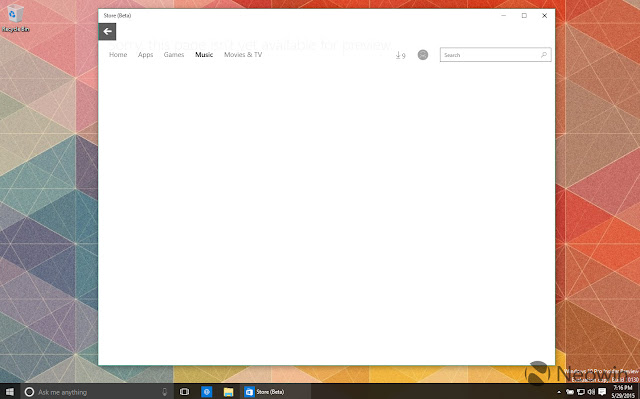Check the battery status tray icon

(x=570, y=392)
